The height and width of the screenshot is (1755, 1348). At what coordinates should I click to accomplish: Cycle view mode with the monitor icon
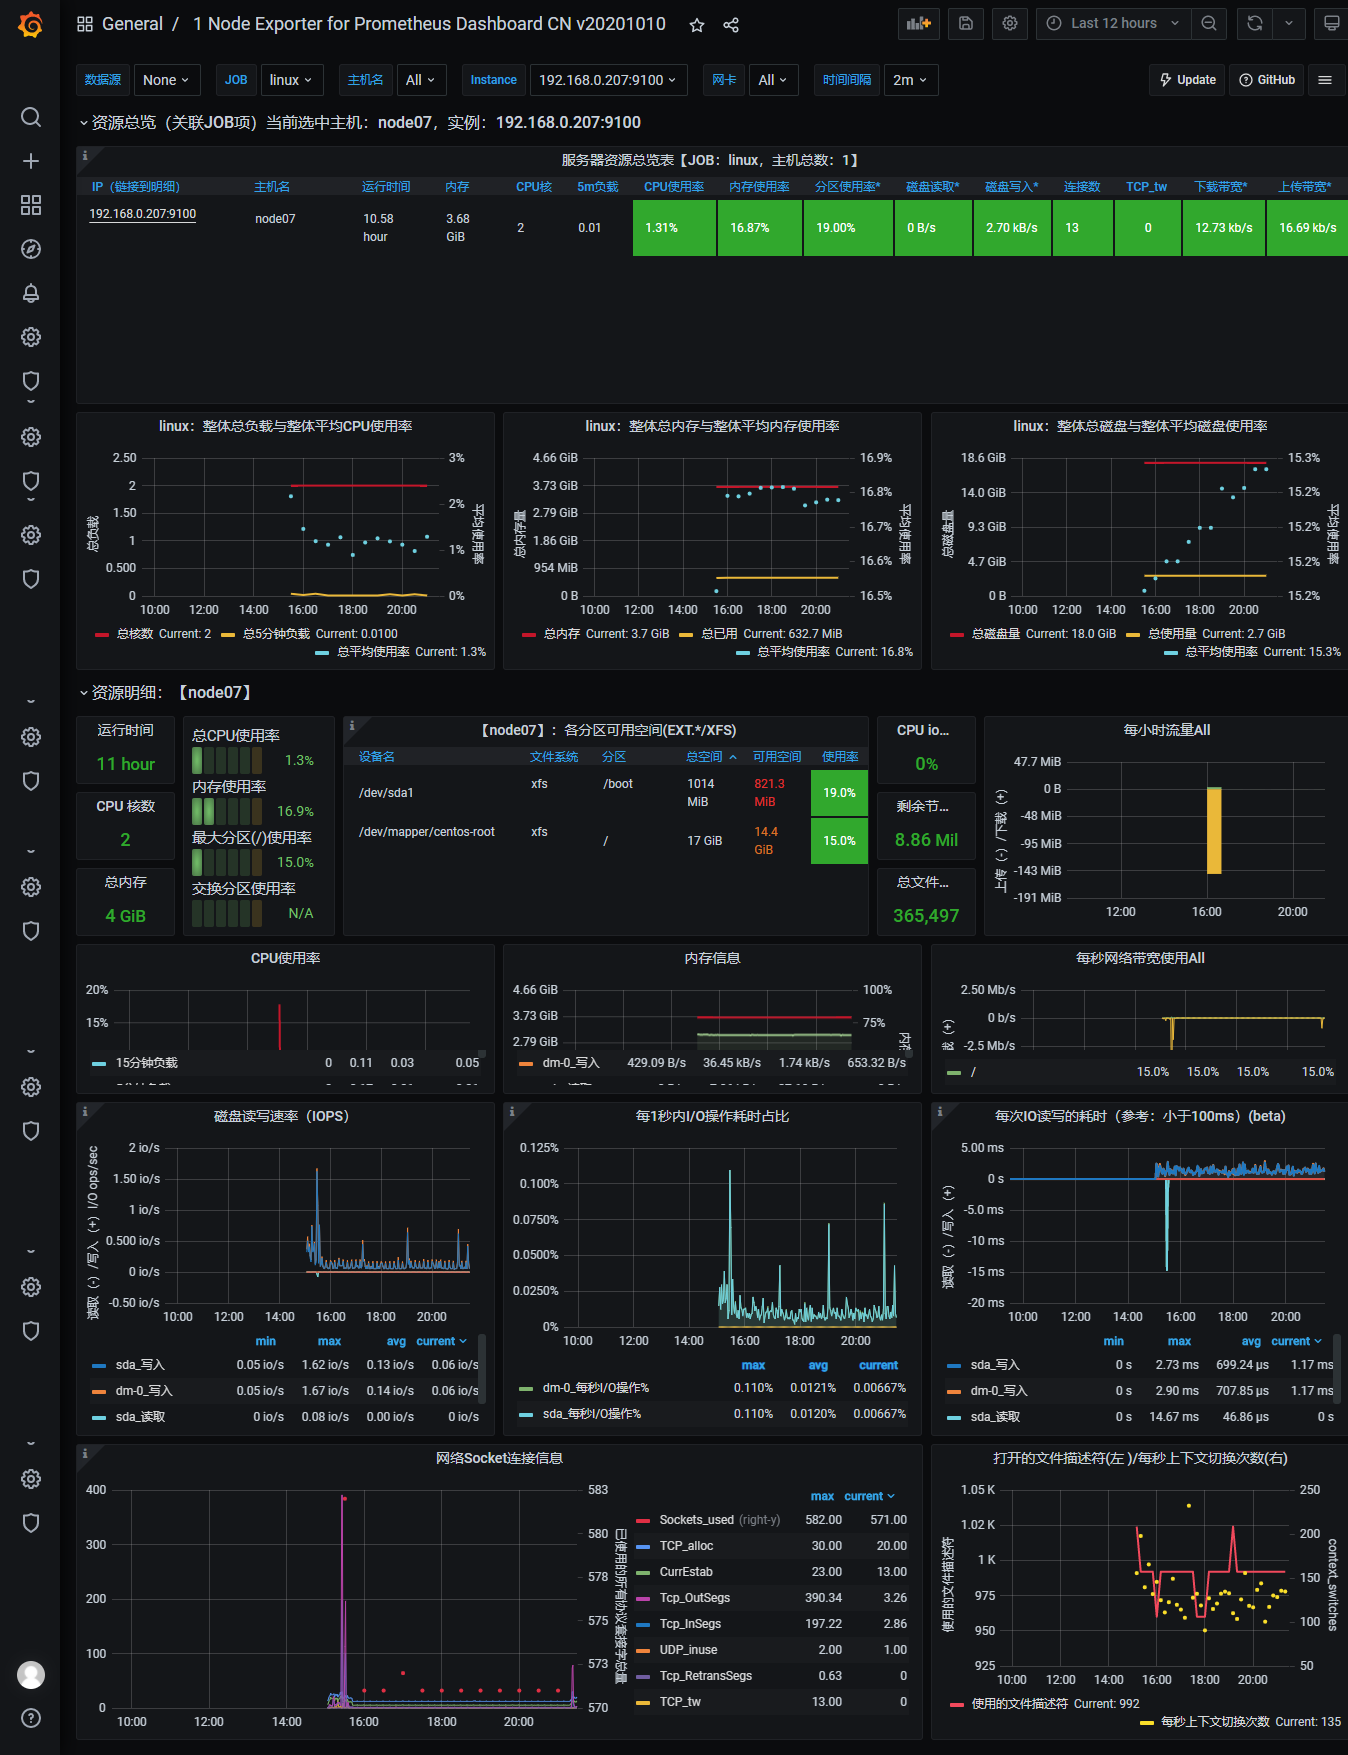[1331, 23]
